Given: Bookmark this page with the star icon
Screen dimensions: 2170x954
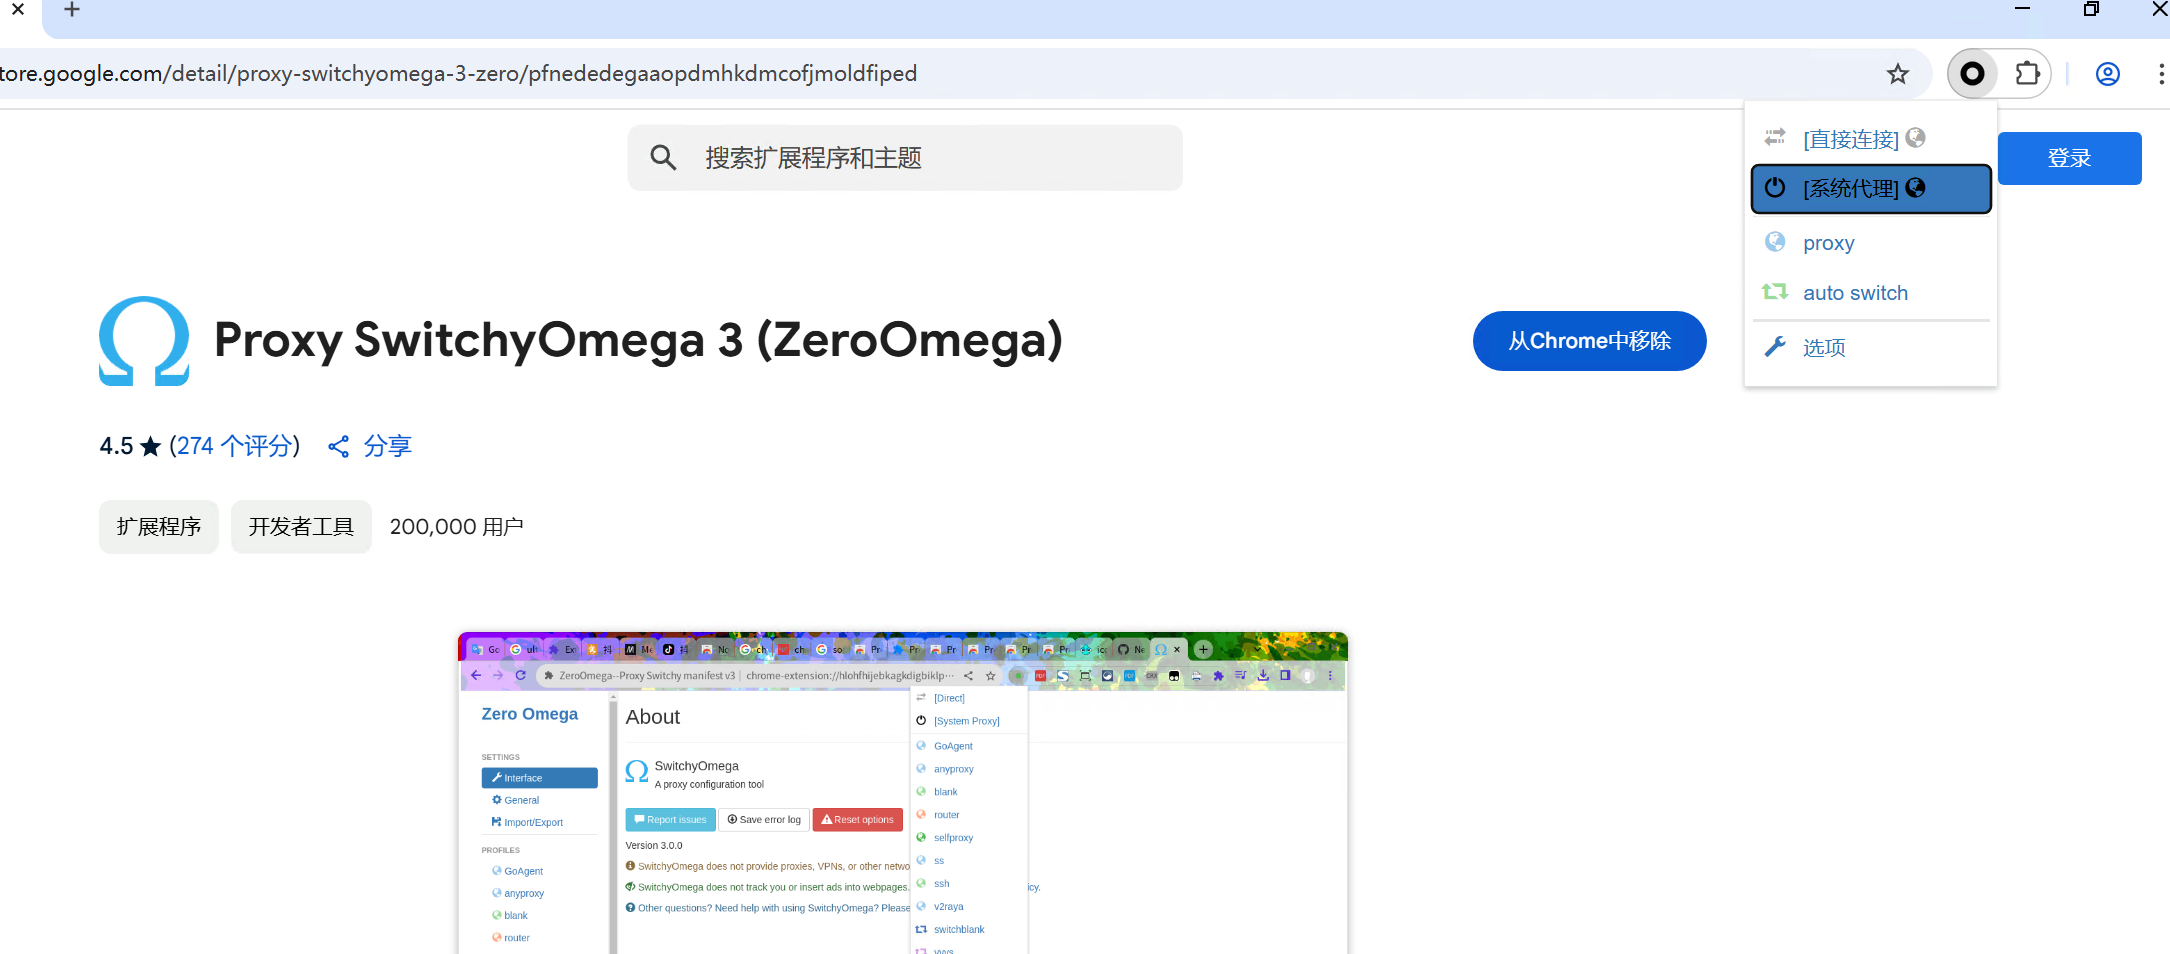Looking at the screenshot, I should click(x=1897, y=74).
